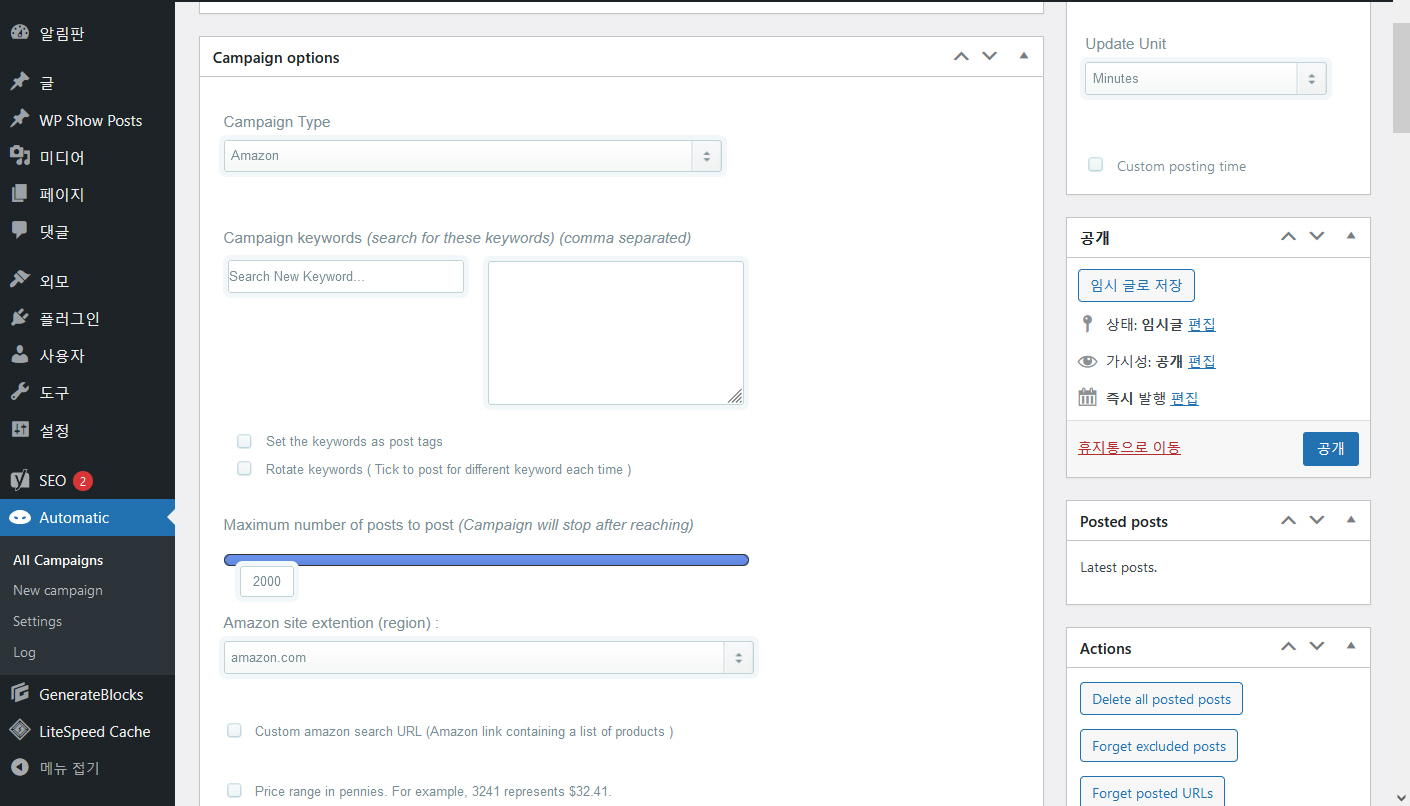
Task: Open the Campaign Type dropdown
Action: [472, 156]
